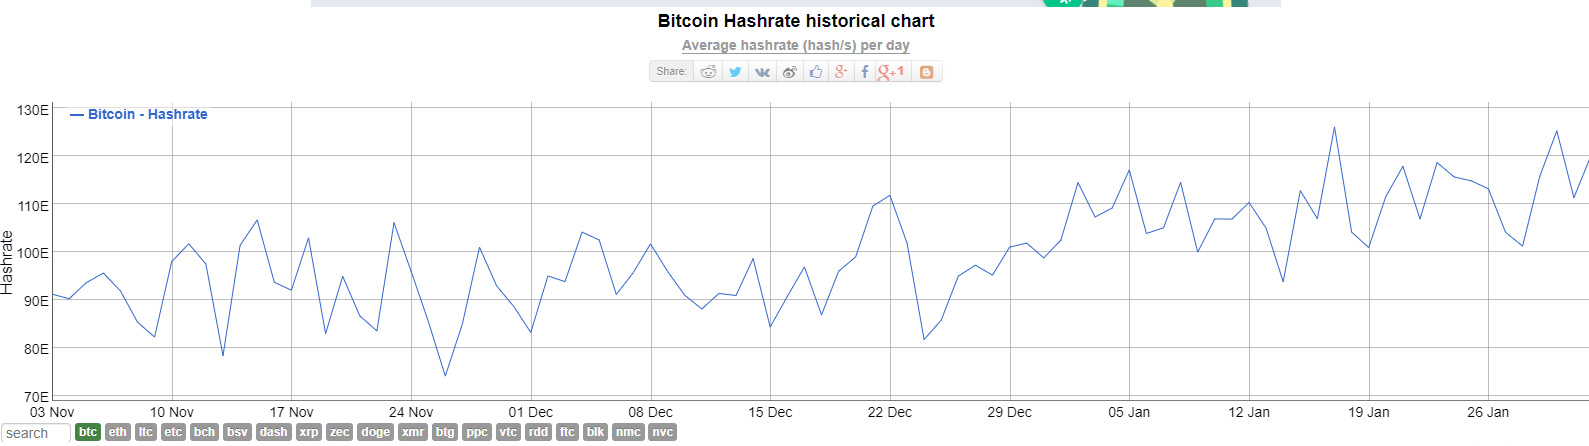Select the bsv coin tag

[x=237, y=432]
